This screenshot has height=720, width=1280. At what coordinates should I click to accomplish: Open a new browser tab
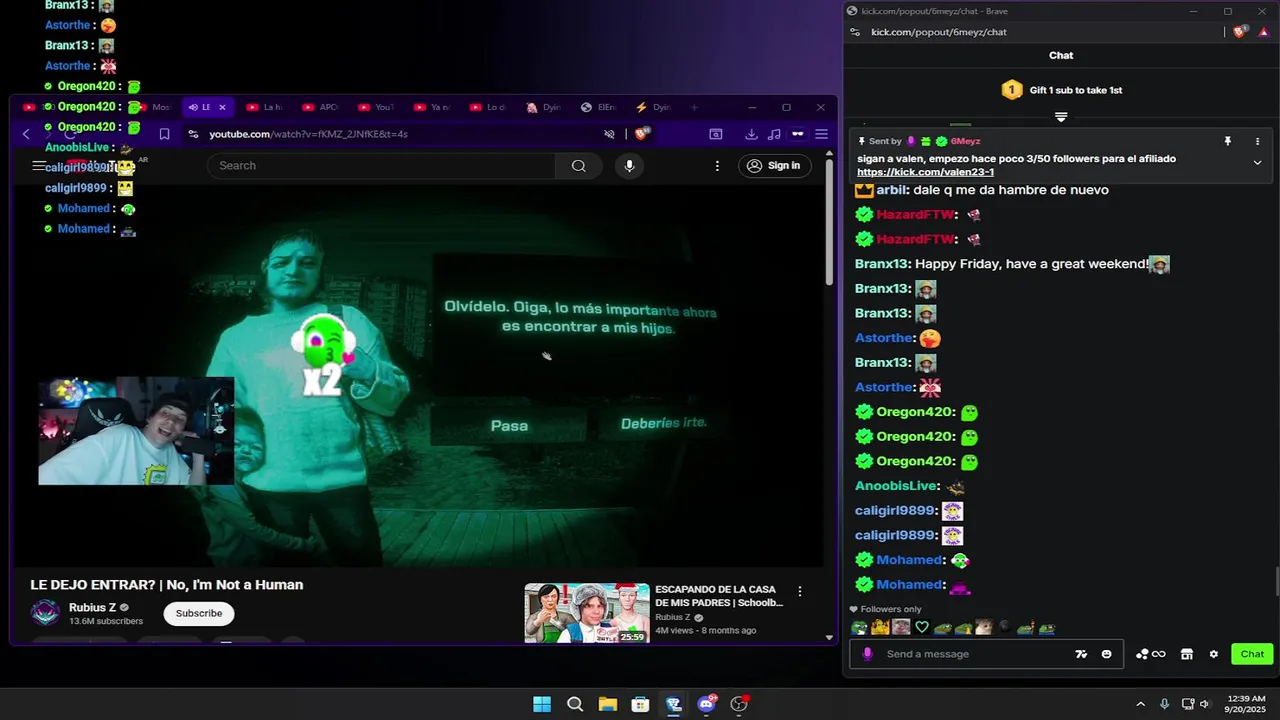tap(694, 107)
